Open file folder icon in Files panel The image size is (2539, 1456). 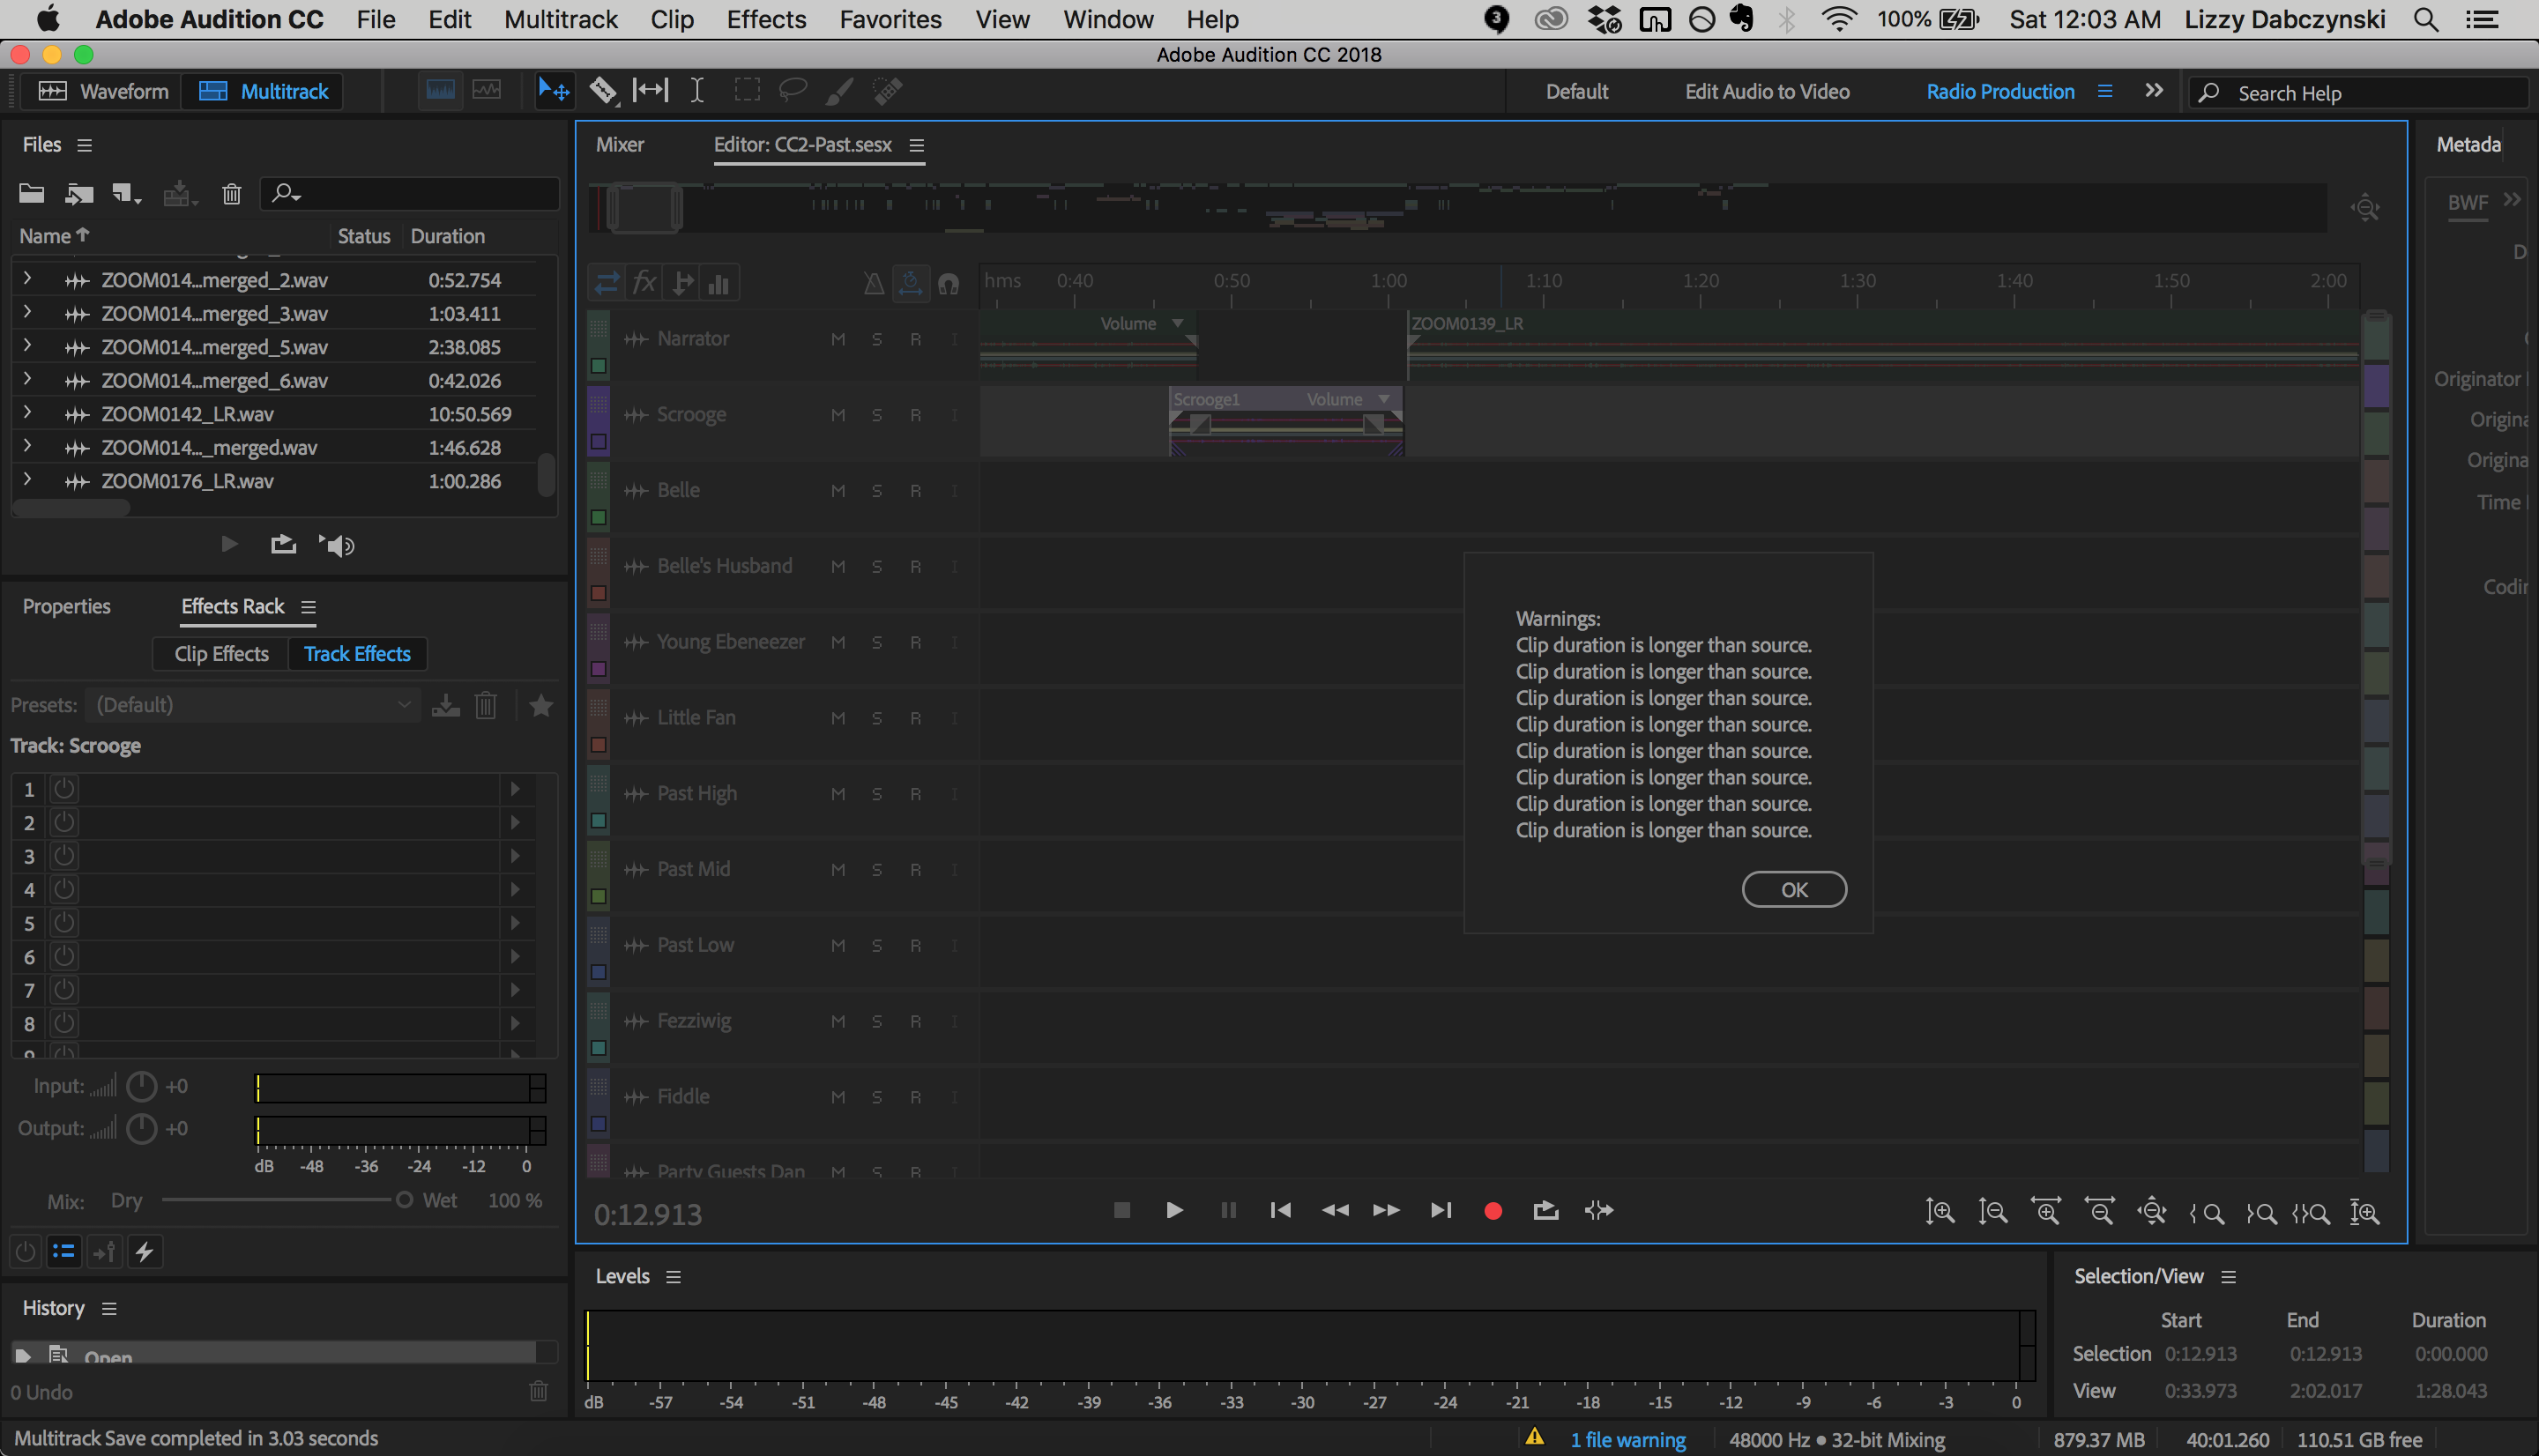coord(31,193)
